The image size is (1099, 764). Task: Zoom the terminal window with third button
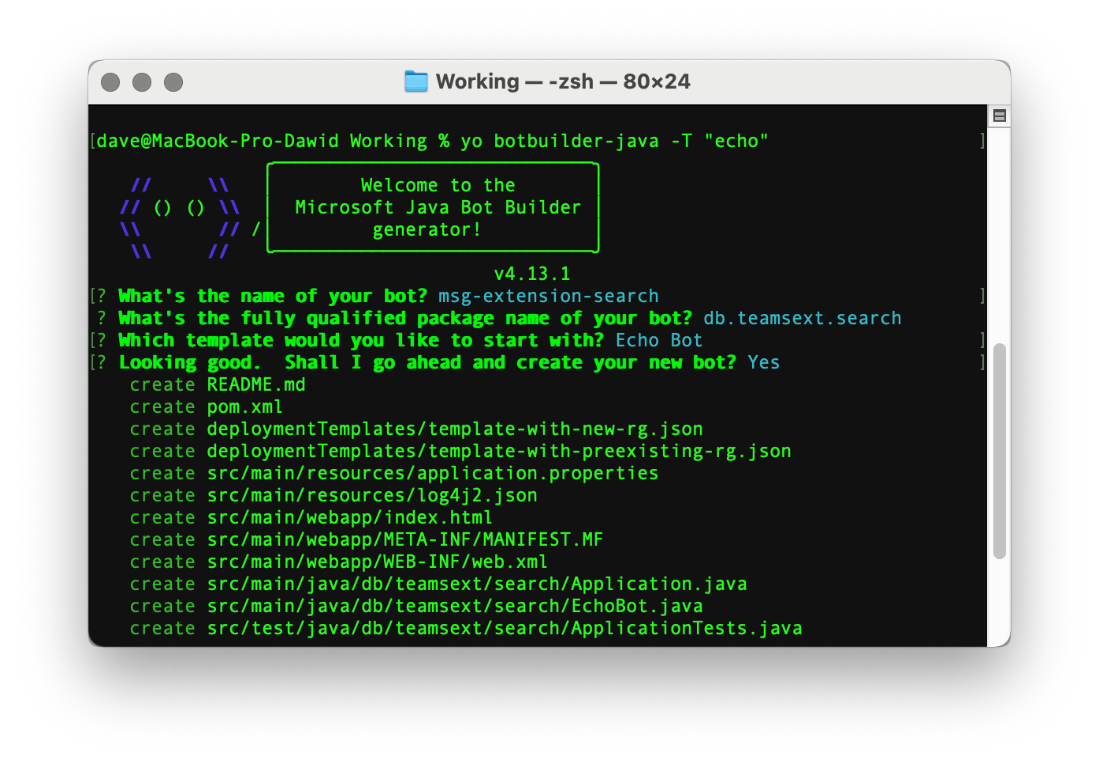[173, 82]
